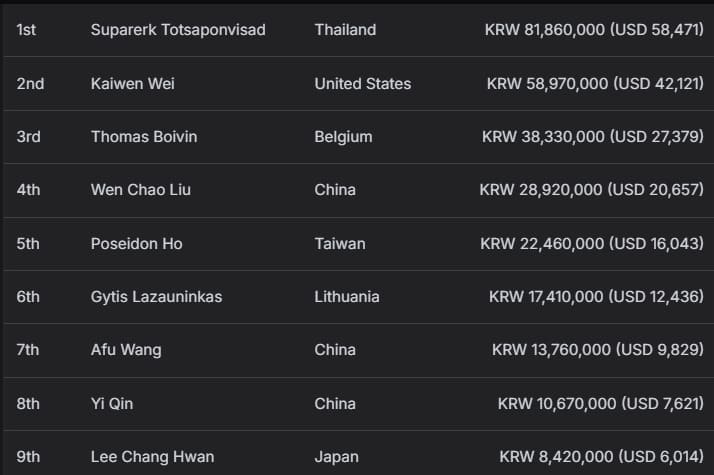Click the 1st place rank cell
This screenshot has width=714, height=475.
click(x=26, y=30)
